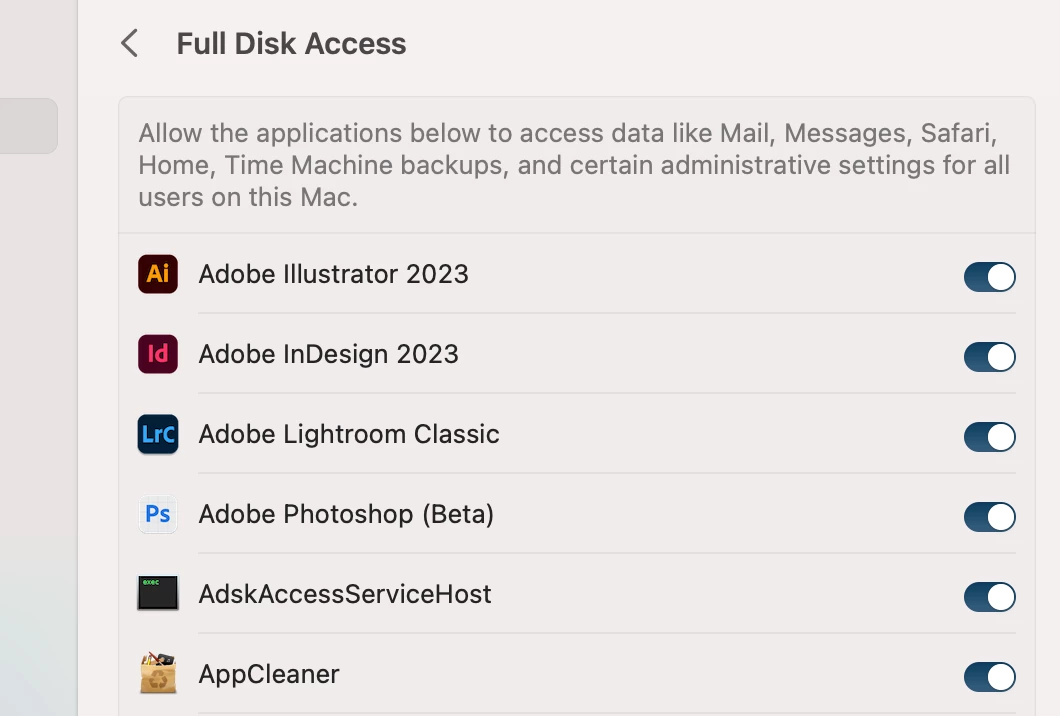Disable the AdskAccessServiceHost switch
The image size is (1060, 716).
point(989,597)
